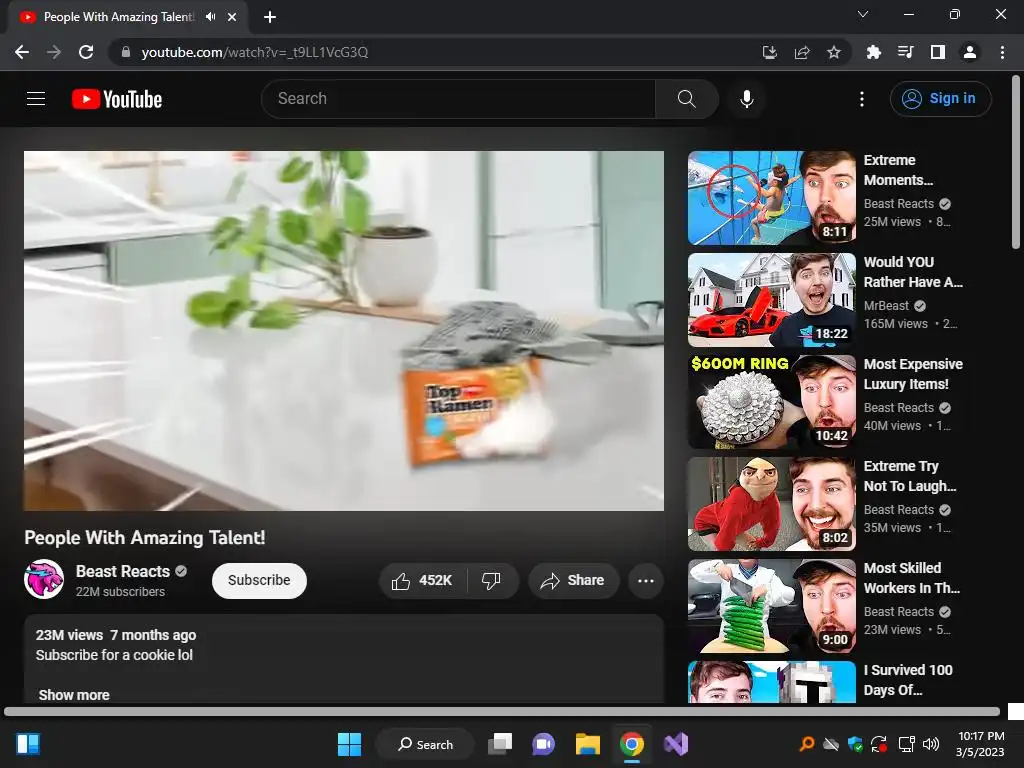Click the horizontal scrollbar at bottom
This screenshot has width=1024, height=768.
click(502, 711)
